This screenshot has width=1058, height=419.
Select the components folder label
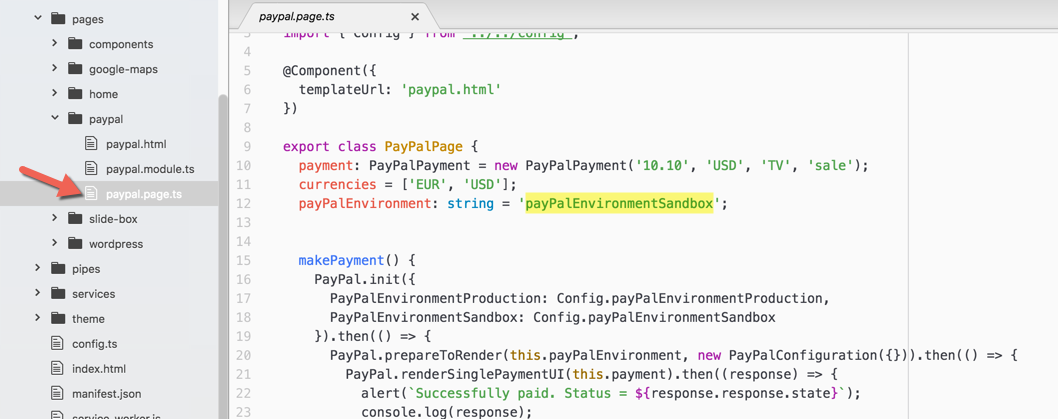coord(121,44)
